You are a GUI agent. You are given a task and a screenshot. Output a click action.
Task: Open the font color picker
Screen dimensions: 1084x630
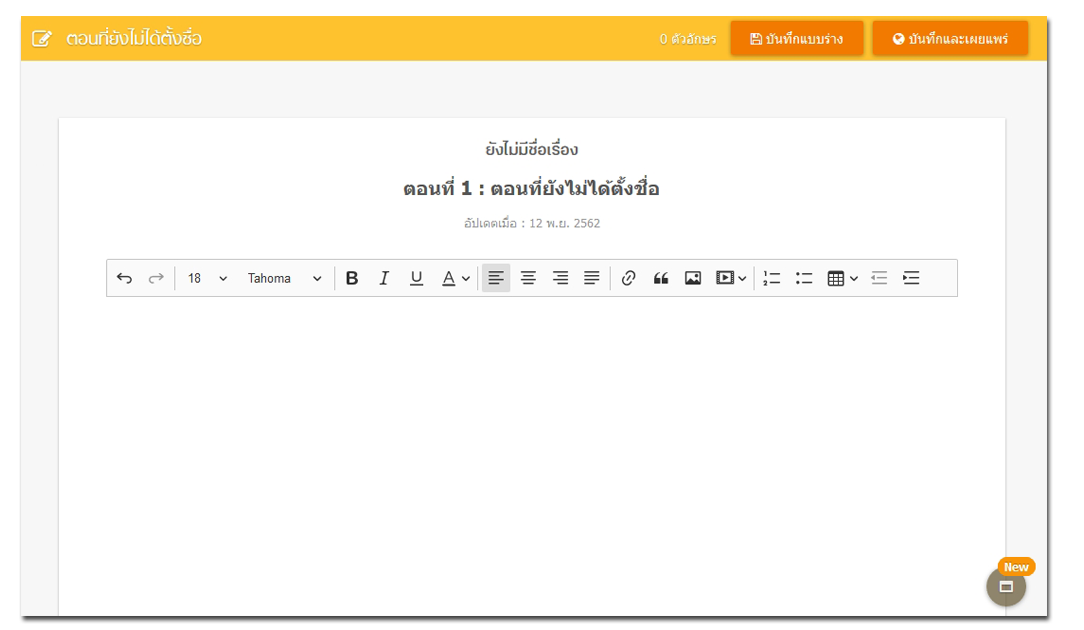click(x=456, y=279)
